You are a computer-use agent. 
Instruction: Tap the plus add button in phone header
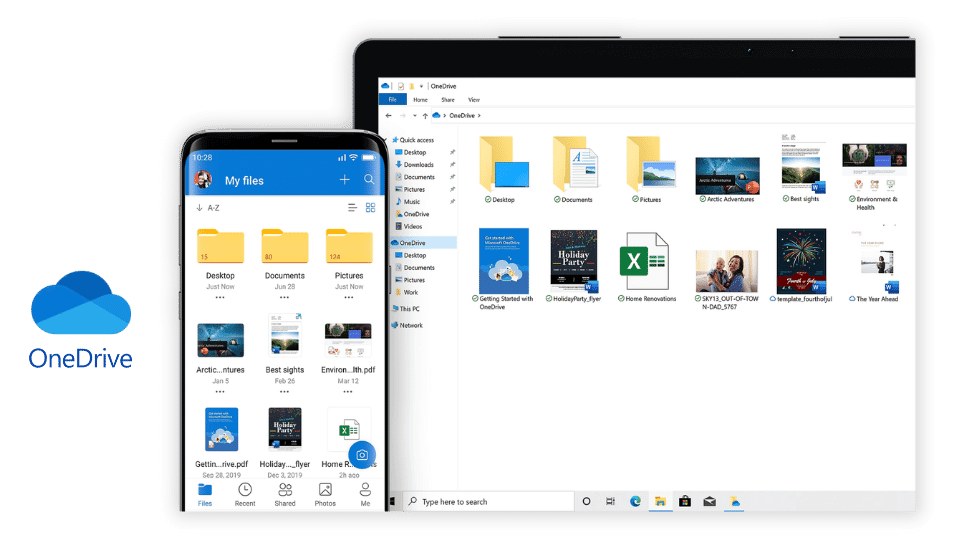click(x=345, y=179)
